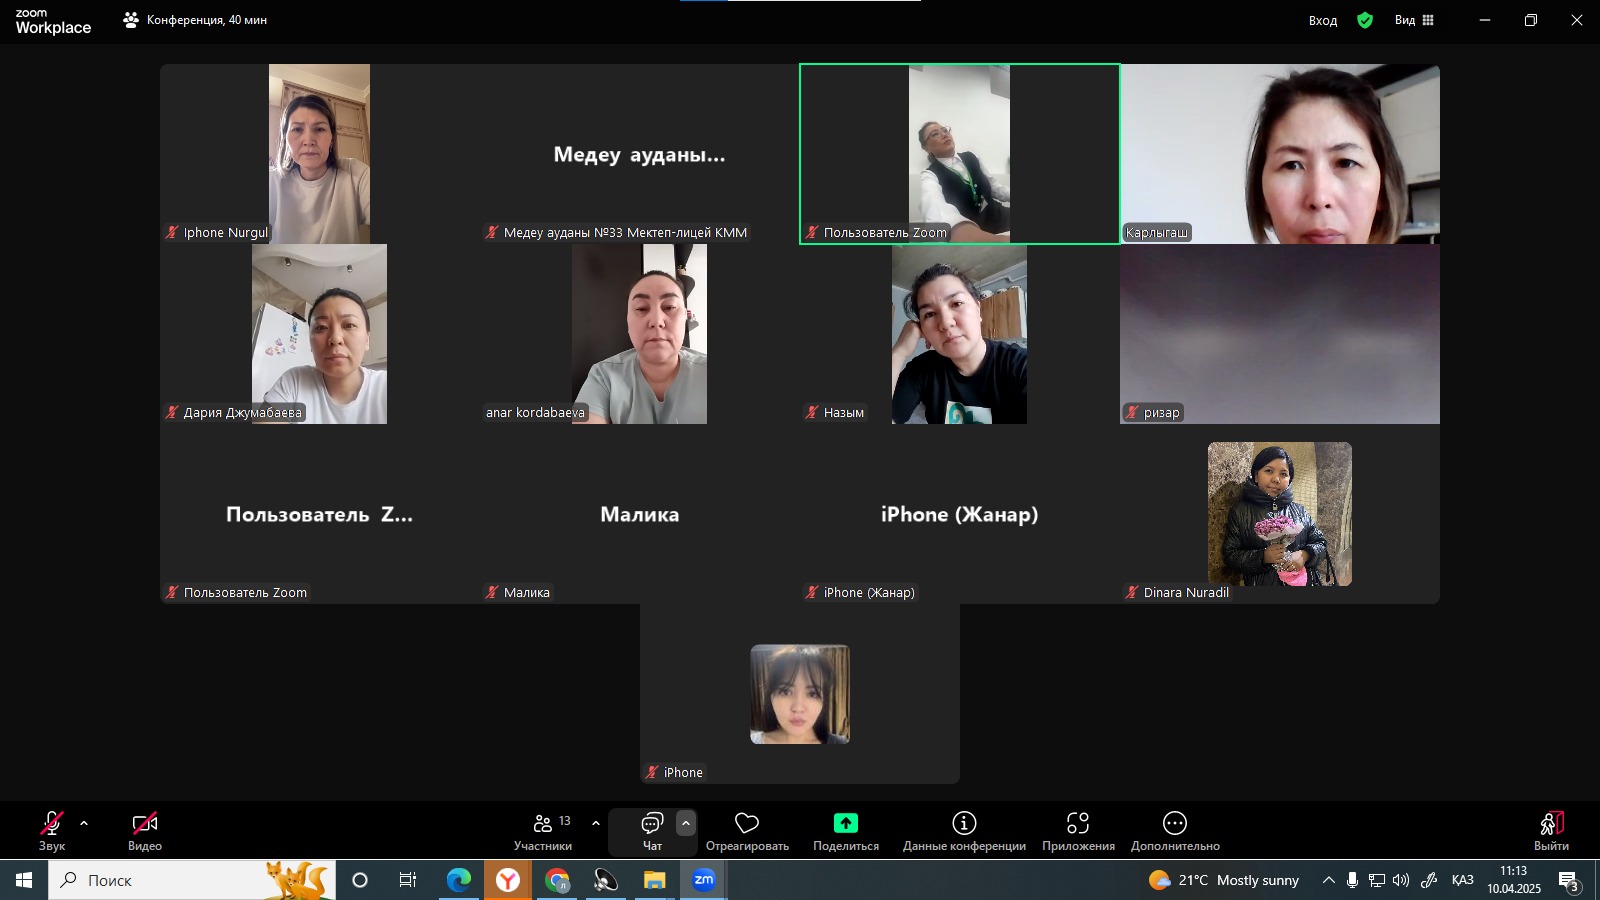The height and width of the screenshot is (900, 1600).
Task: Open the Вид view layout menu
Action: coord(1414,20)
